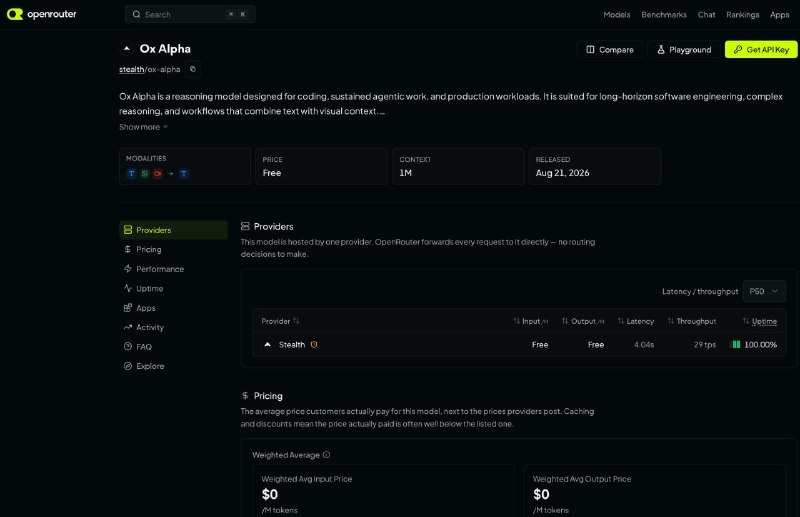Go to Performance section
Image resolution: width=800 pixels, height=517 pixels.
click(x=173, y=269)
